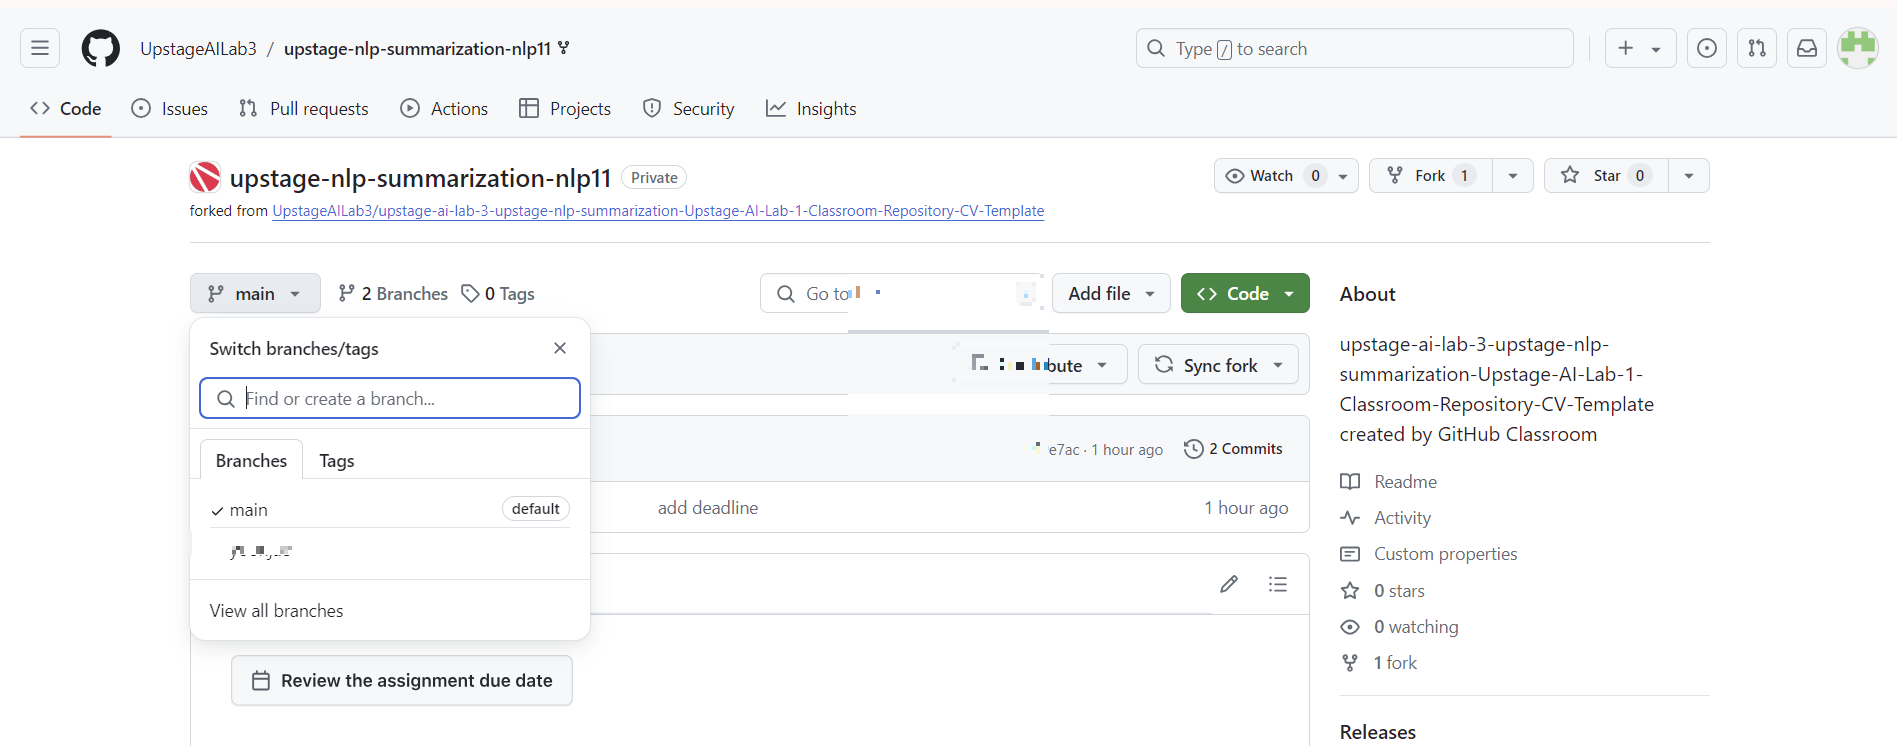The width and height of the screenshot is (1897, 746).
Task: Open the pull requests icon in header
Action: (x=1757, y=48)
